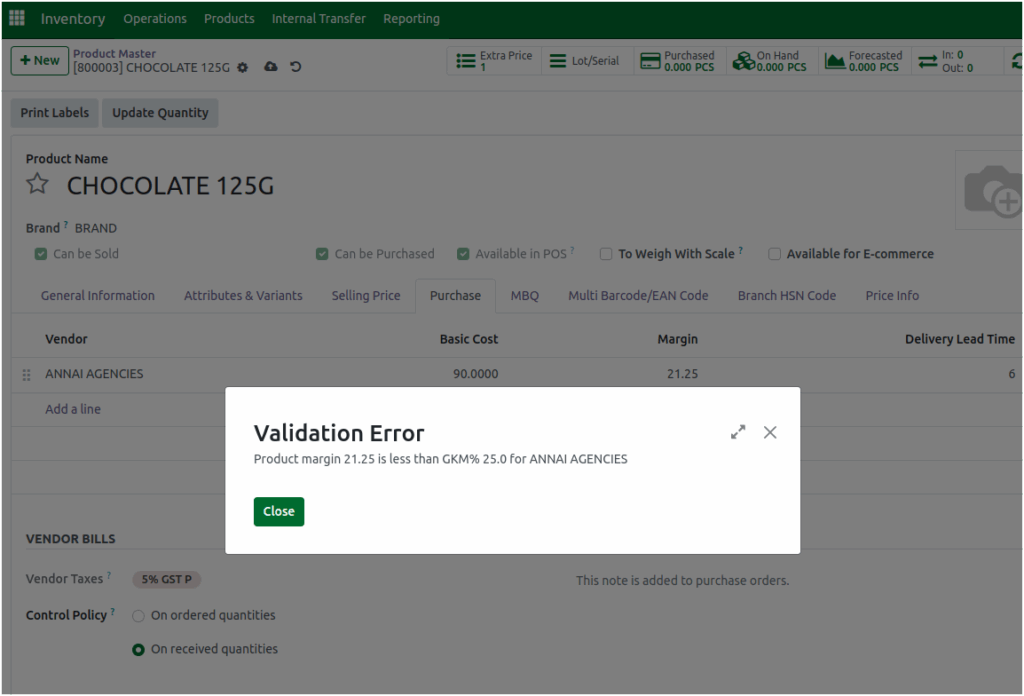The height and width of the screenshot is (696, 1024).
Task: Add a new vendor with Add a line
Action: point(73,408)
